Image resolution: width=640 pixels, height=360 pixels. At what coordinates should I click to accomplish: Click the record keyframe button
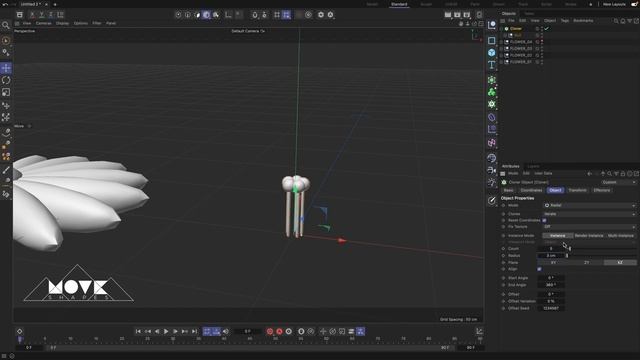coord(270,331)
